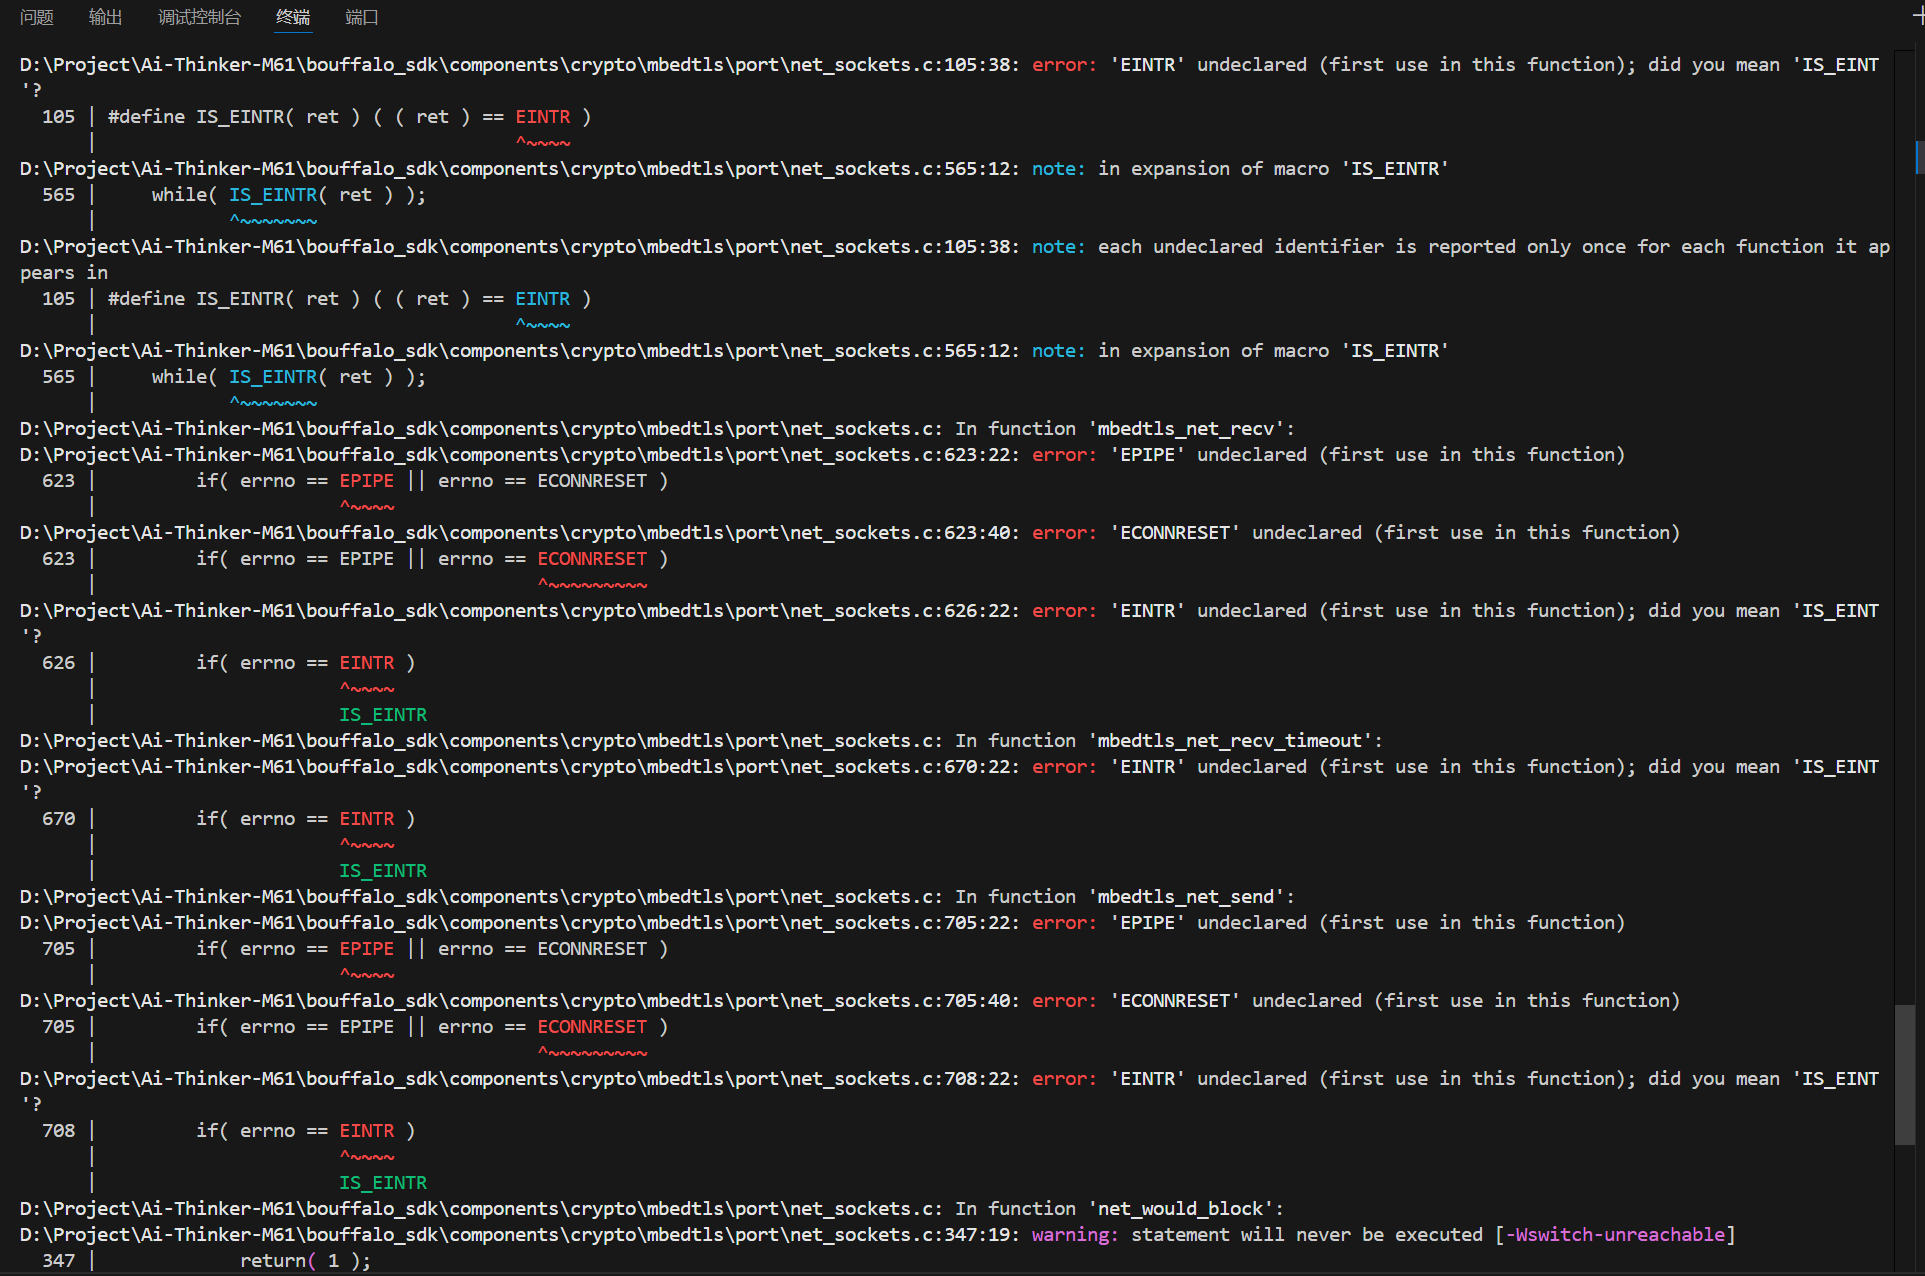Click the green IS_EINTR suggestion under line 708

point(383,1182)
